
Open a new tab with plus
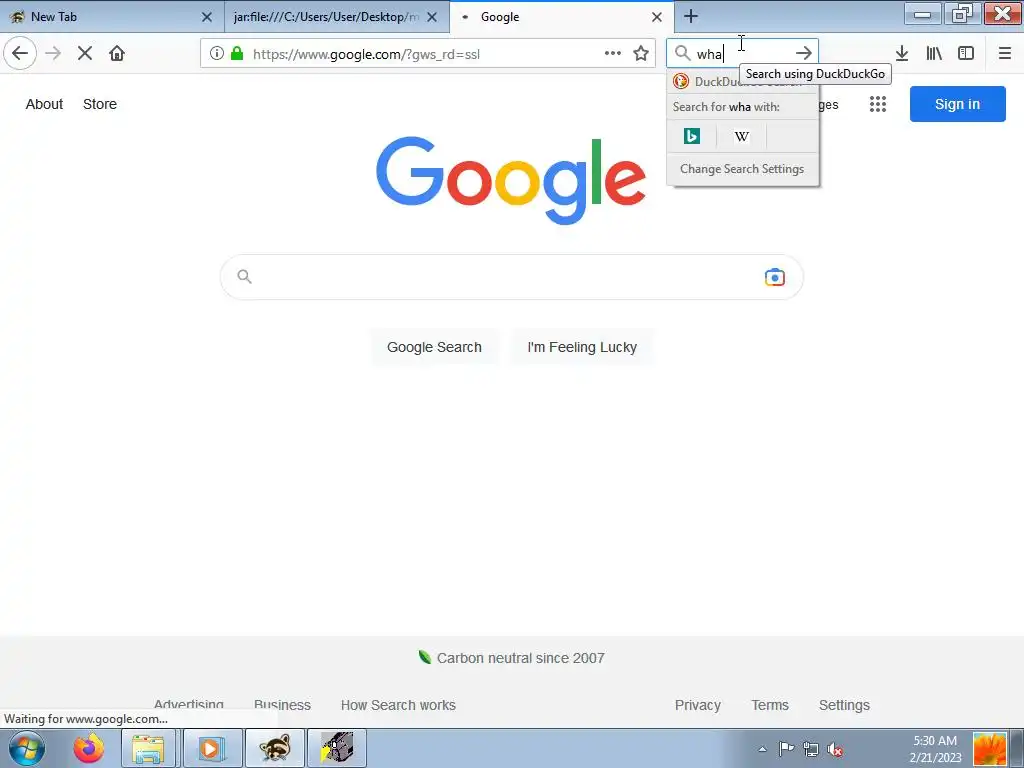691,16
